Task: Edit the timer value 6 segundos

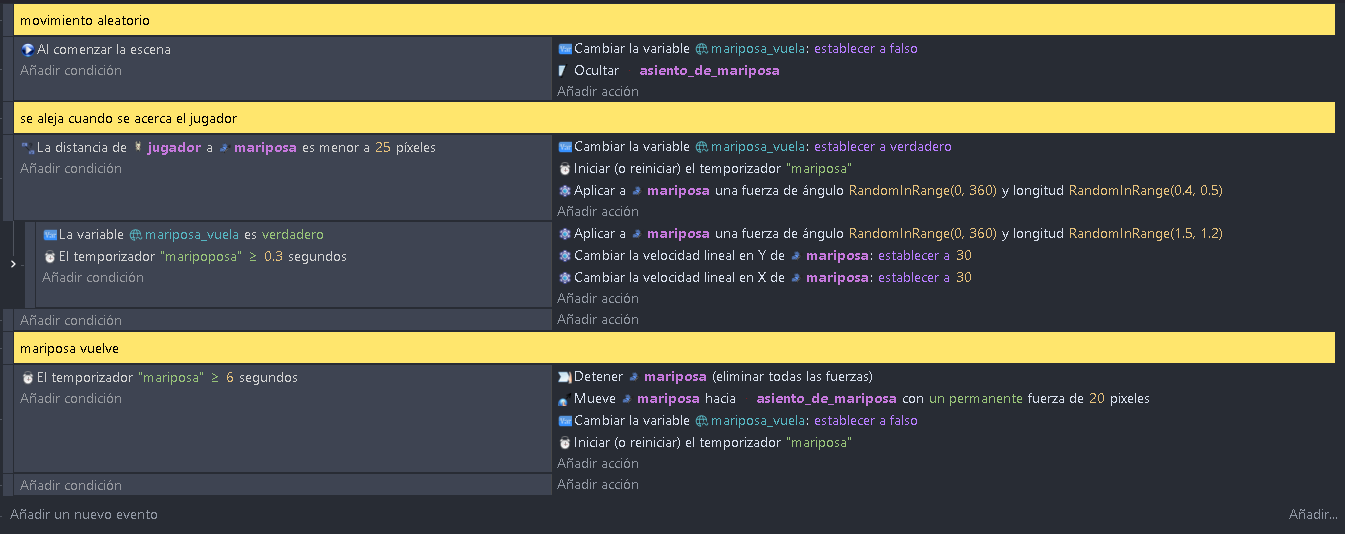Action: pos(230,377)
